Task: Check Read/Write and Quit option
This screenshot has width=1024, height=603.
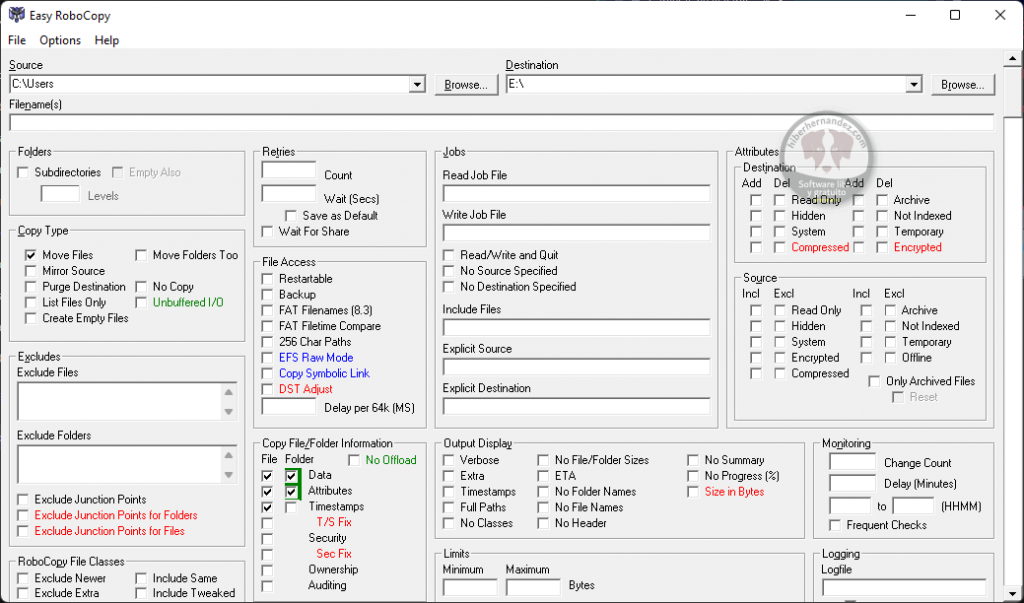Action: coord(449,255)
